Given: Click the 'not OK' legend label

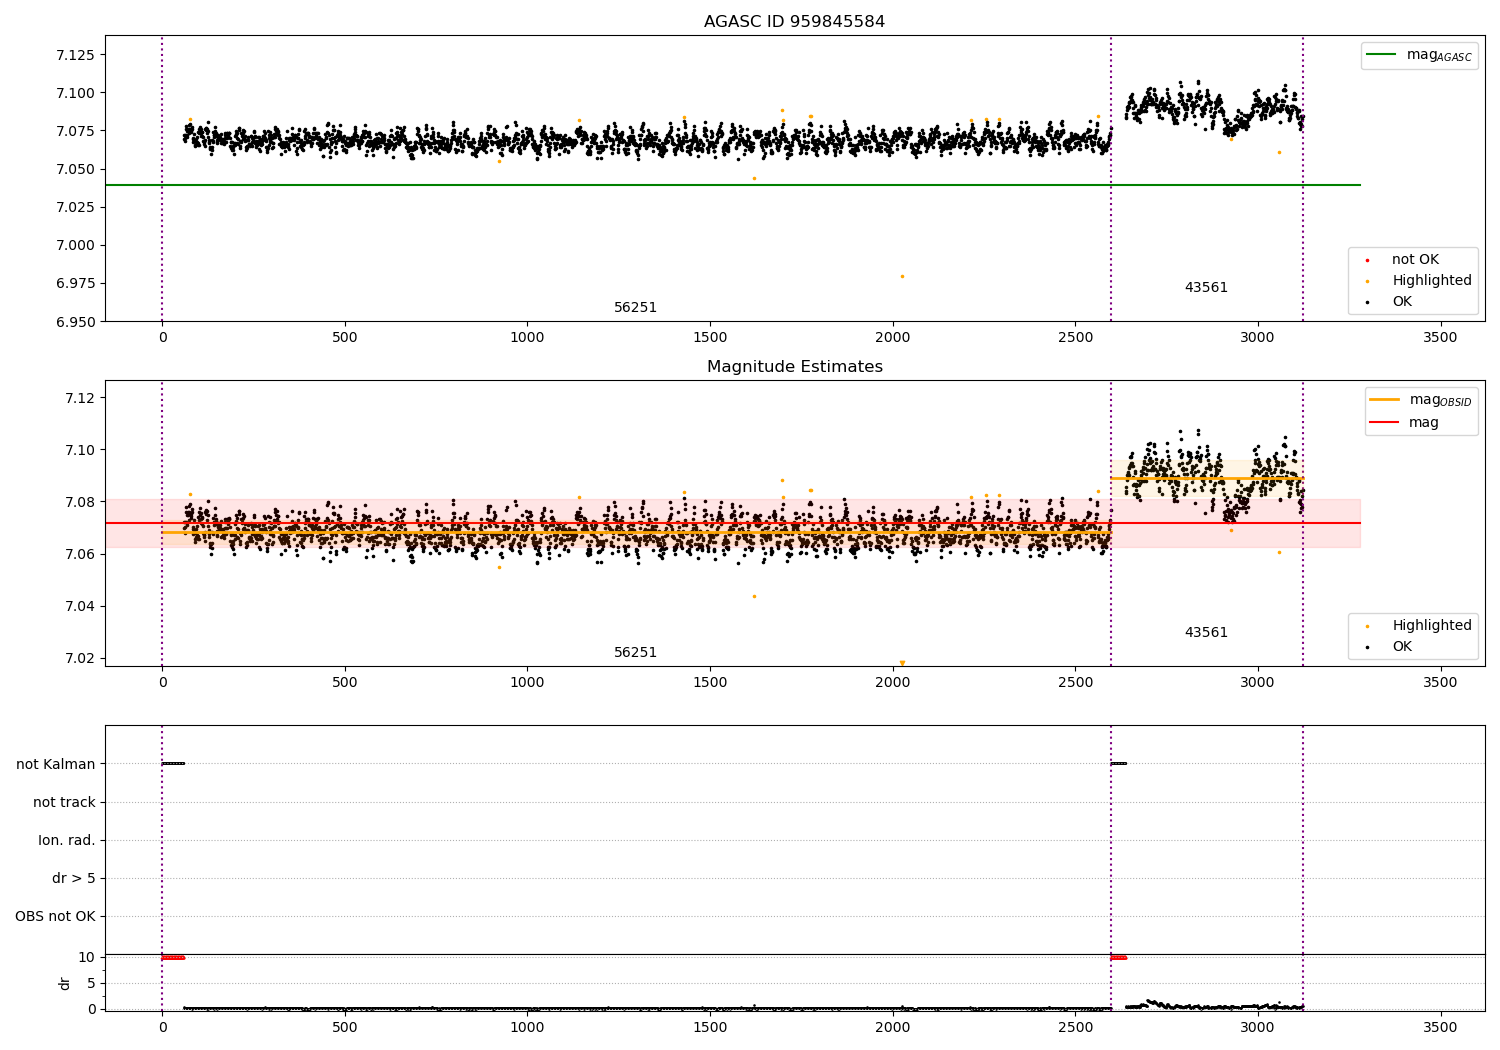Looking at the screenshot, I should (x=1415, y=260).
